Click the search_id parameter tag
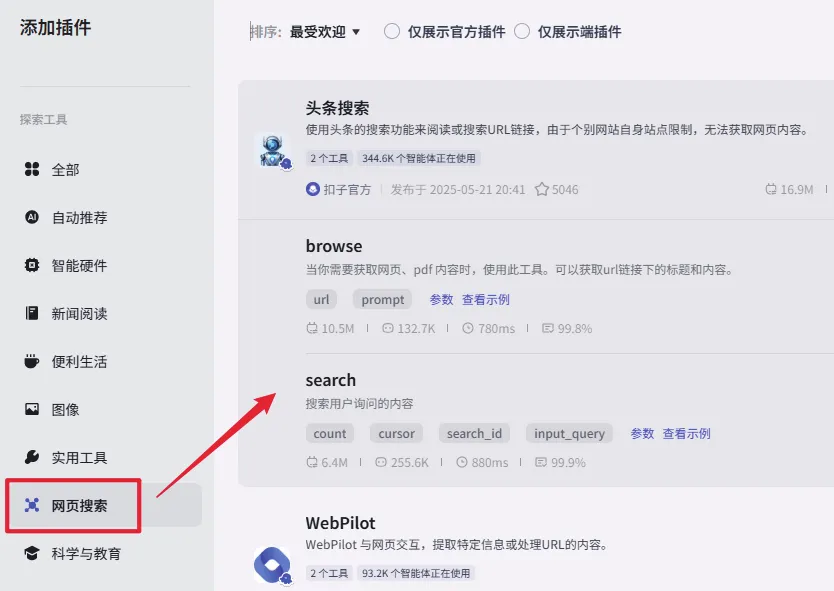The width and height of the screenshot is (834, 591). (x=474, y=434)
